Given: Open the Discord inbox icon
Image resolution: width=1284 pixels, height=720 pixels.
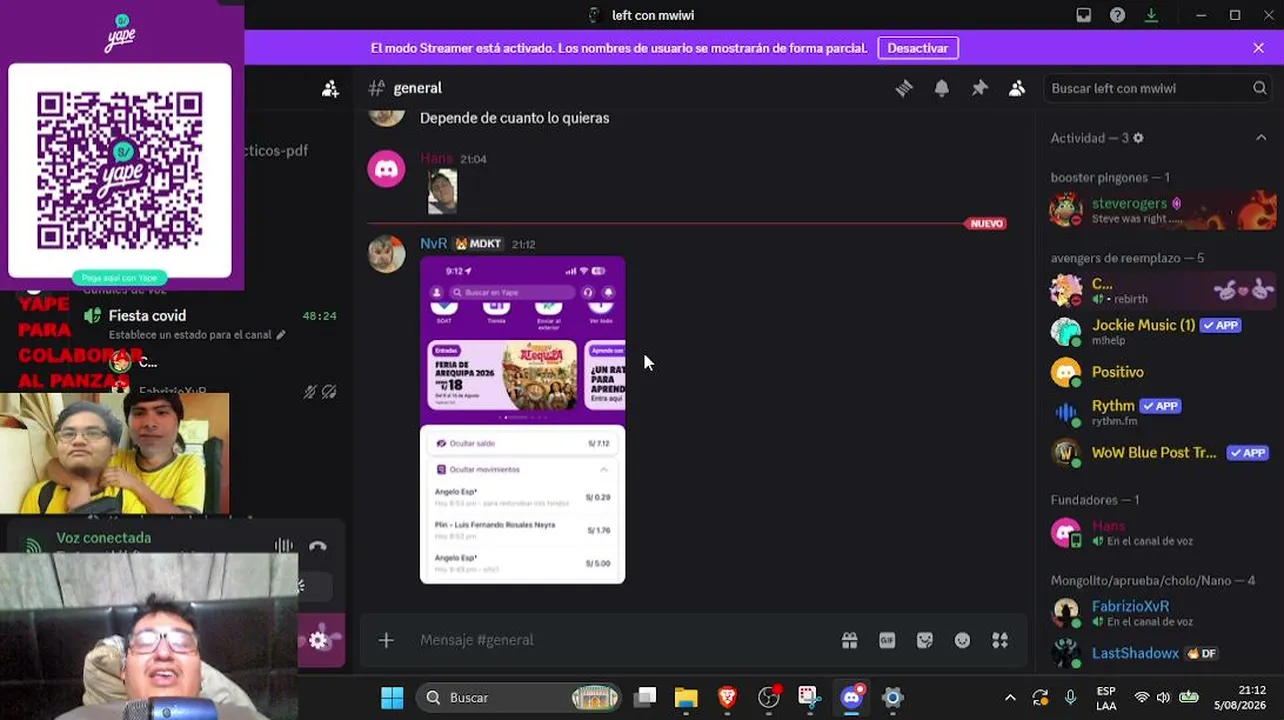Looking at the screenshot, I should (1084, 15).
